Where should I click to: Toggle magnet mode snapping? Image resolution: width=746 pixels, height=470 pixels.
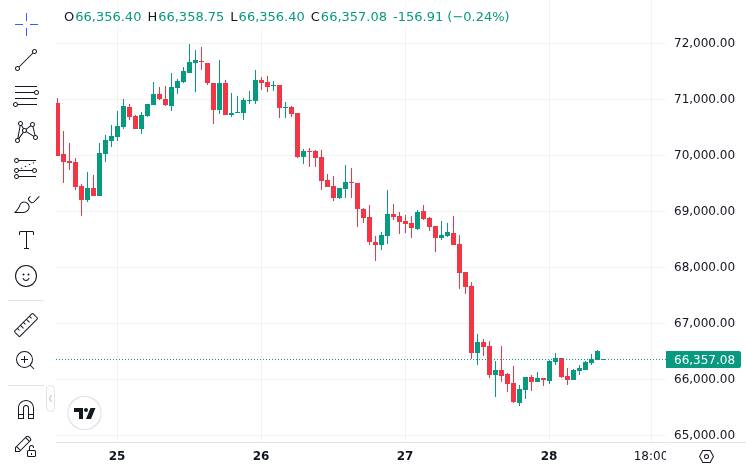pyautogui.click(x=26, y=410)
